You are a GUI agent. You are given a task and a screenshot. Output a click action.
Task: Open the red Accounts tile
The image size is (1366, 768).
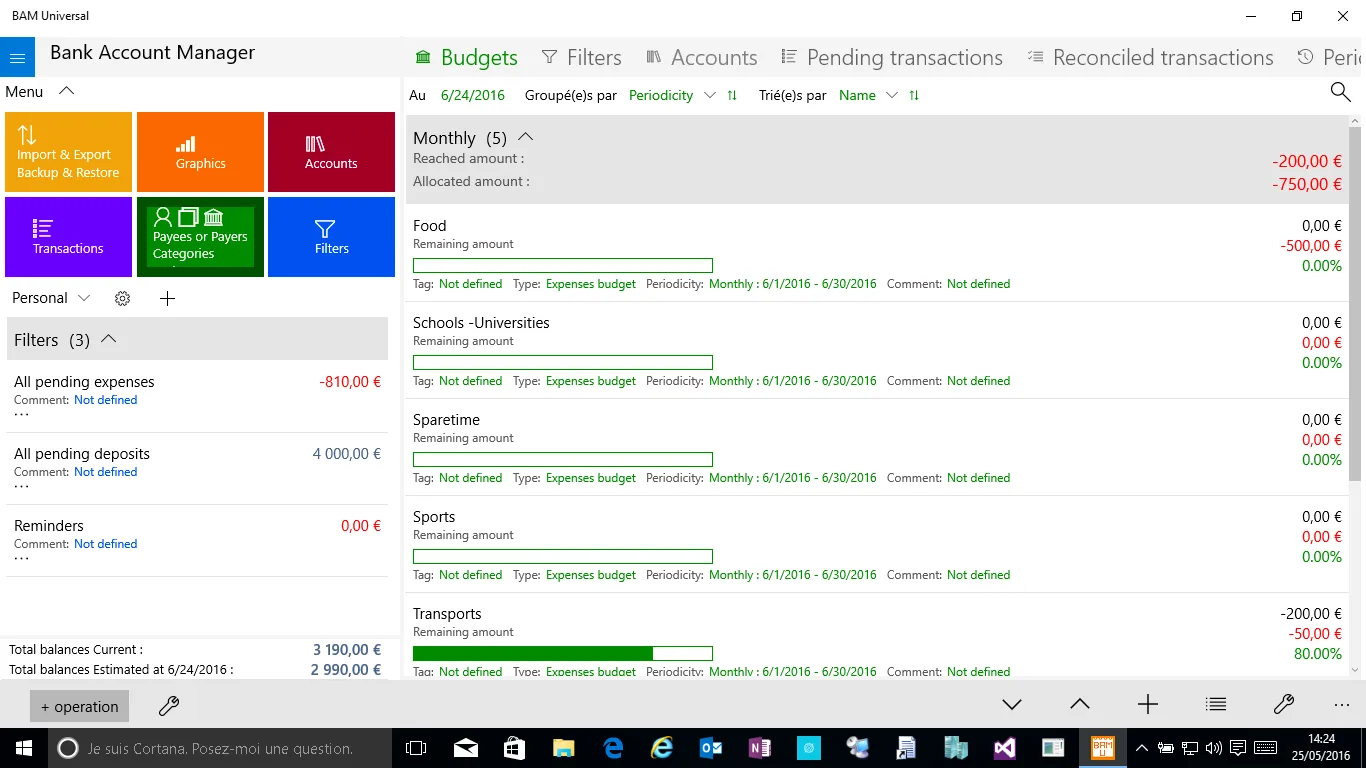(x=331, y=152)
